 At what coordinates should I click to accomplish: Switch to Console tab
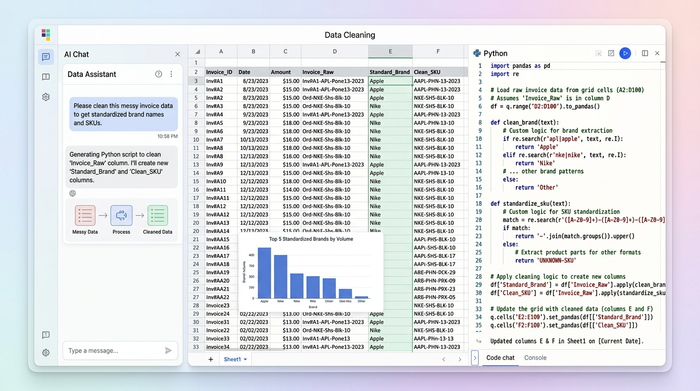coord(535,358)
